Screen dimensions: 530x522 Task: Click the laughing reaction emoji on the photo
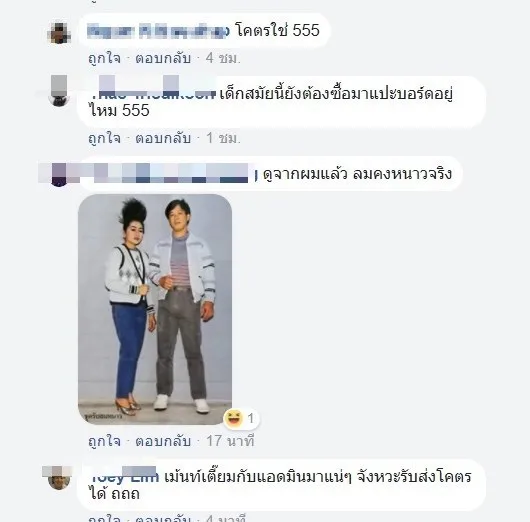[234, 418]
